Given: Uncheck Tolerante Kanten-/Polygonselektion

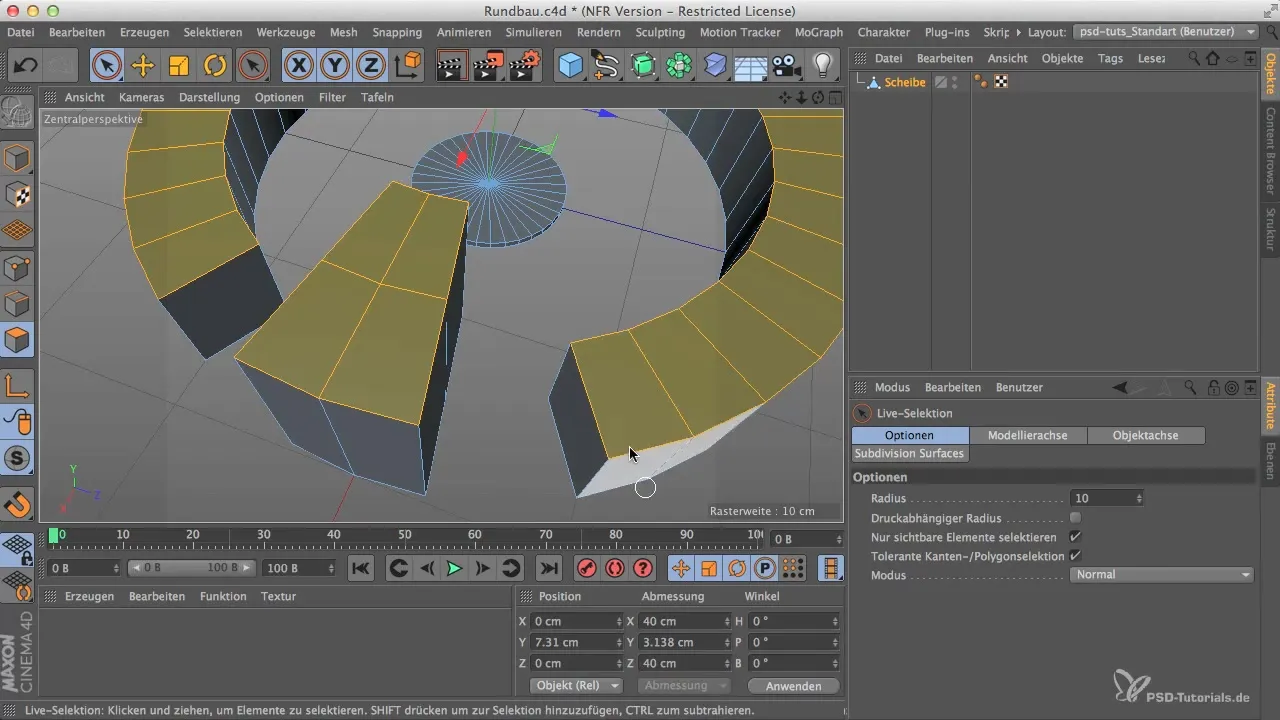Looking at the screenshot, I should pos(1076,555).
